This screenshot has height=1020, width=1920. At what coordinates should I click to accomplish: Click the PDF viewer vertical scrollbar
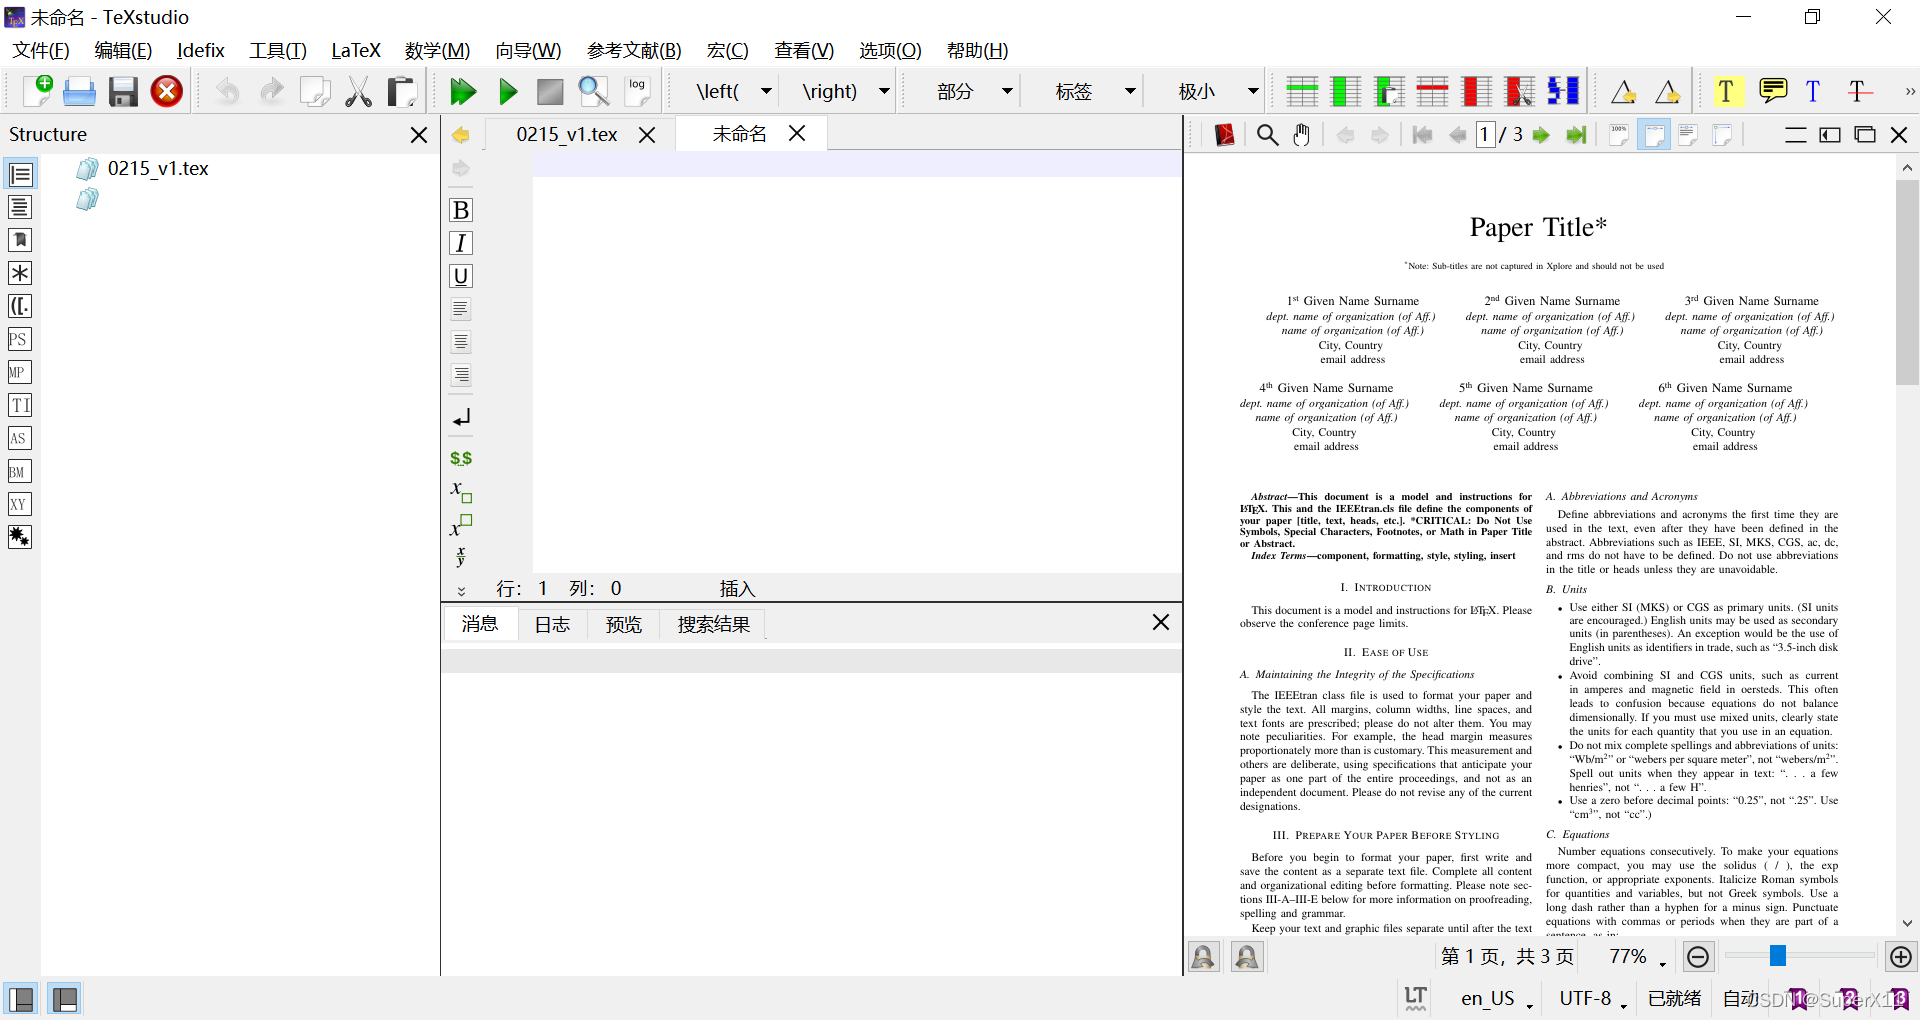(x=1907, y=282)
